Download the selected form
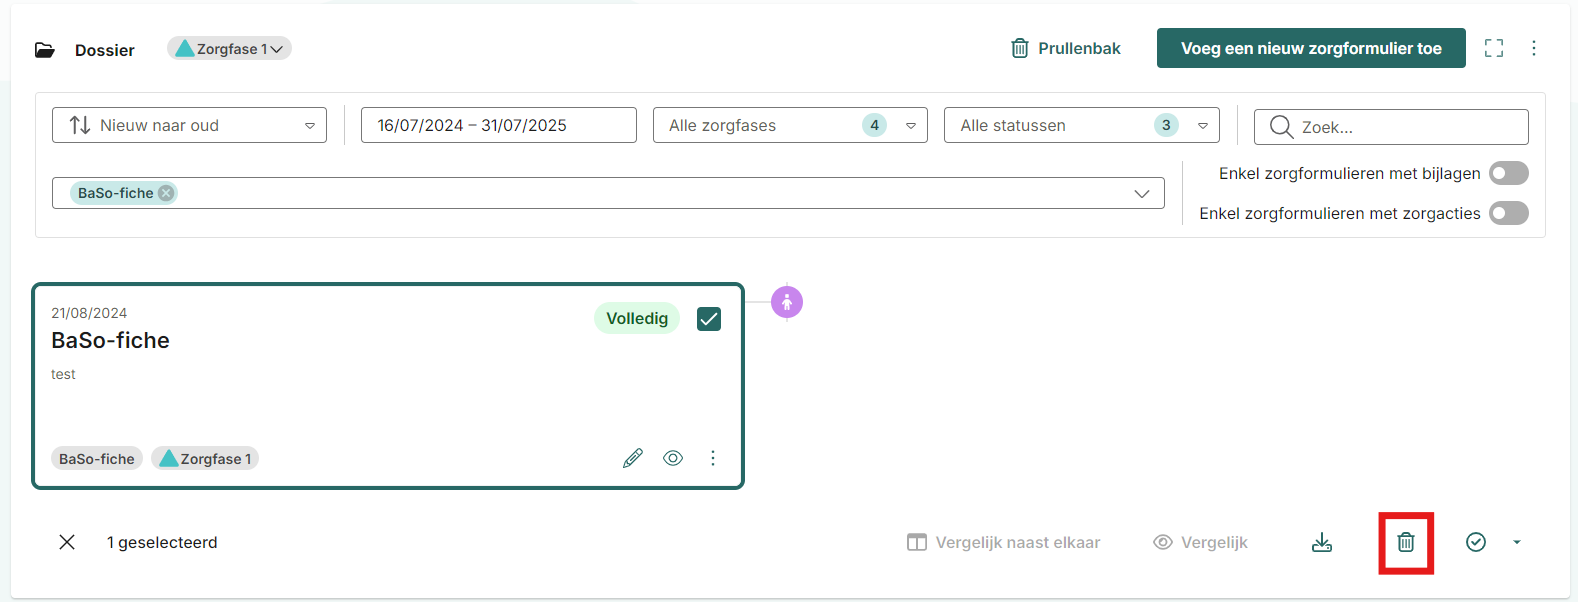This screenshot has height=602, width=1578. coord(1322,542)
